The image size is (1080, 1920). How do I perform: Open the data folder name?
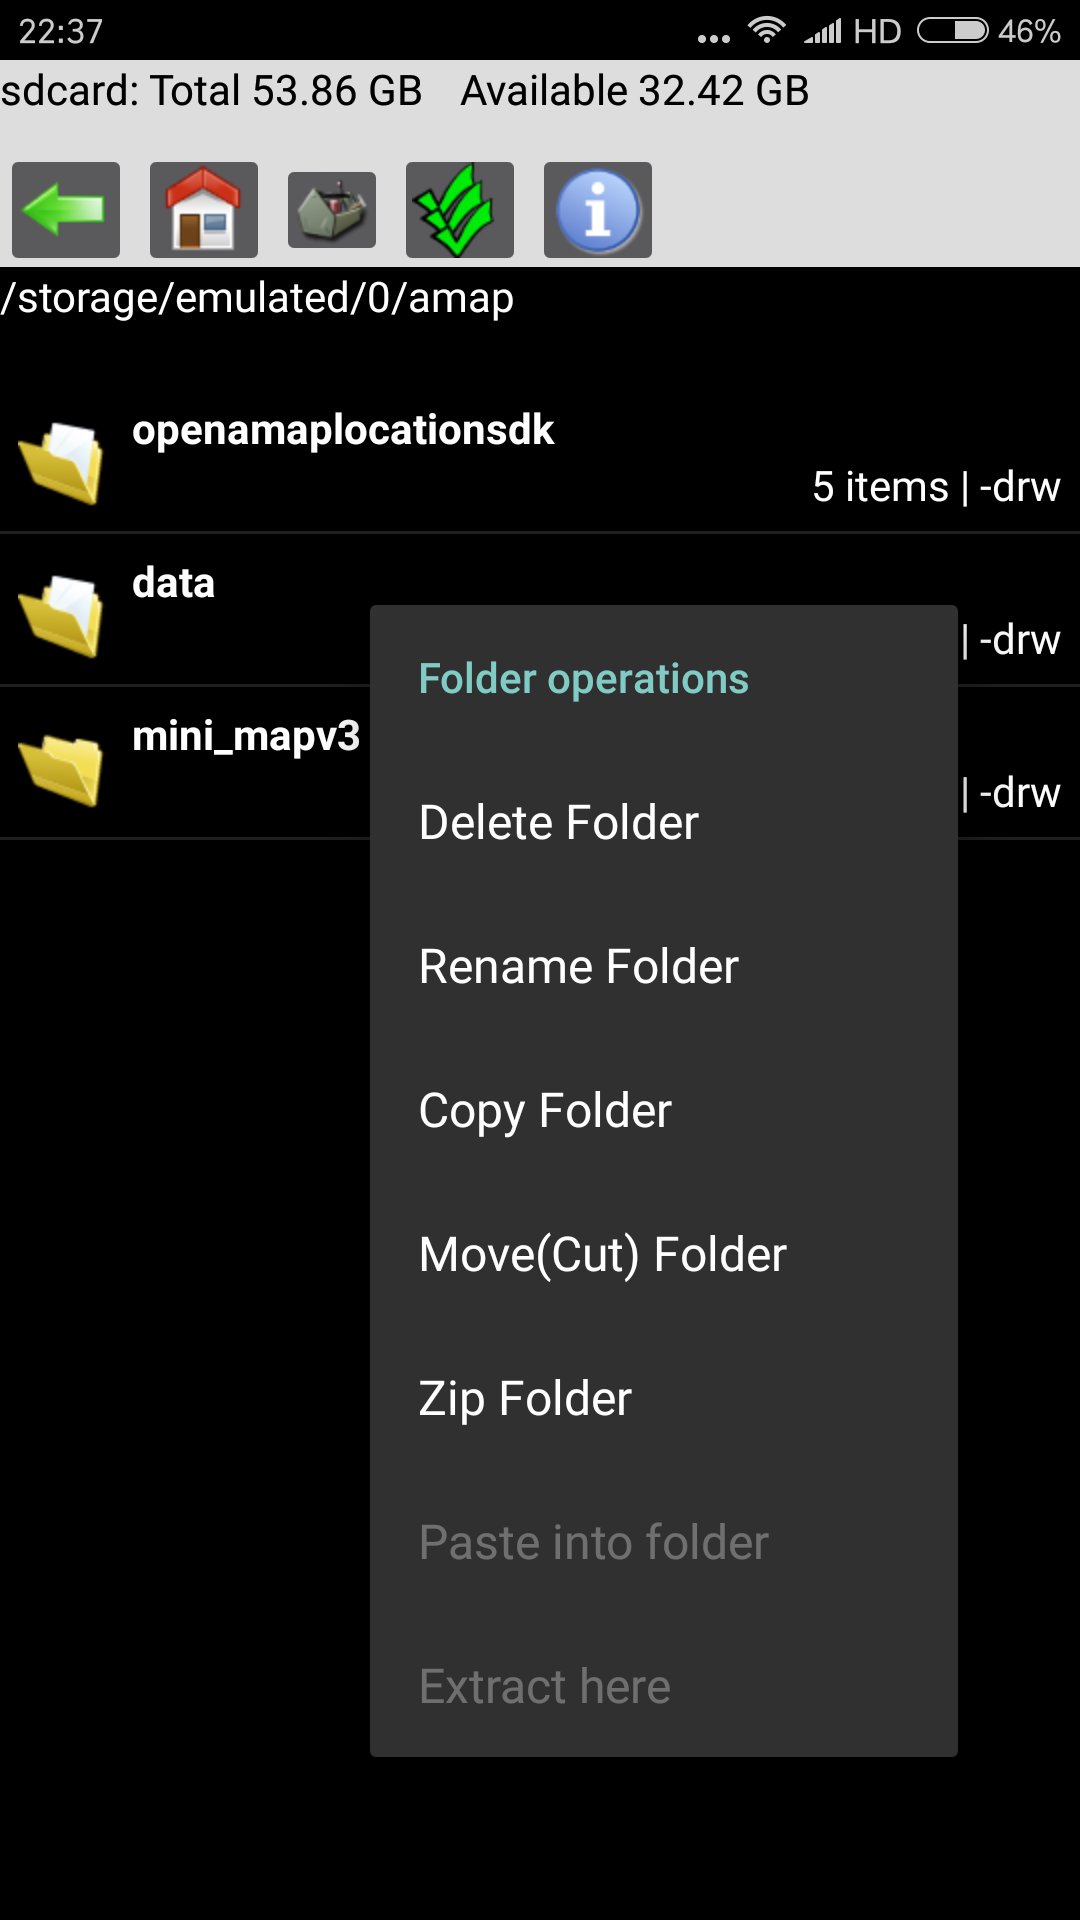pyautogui.click(x=174, y=583)
